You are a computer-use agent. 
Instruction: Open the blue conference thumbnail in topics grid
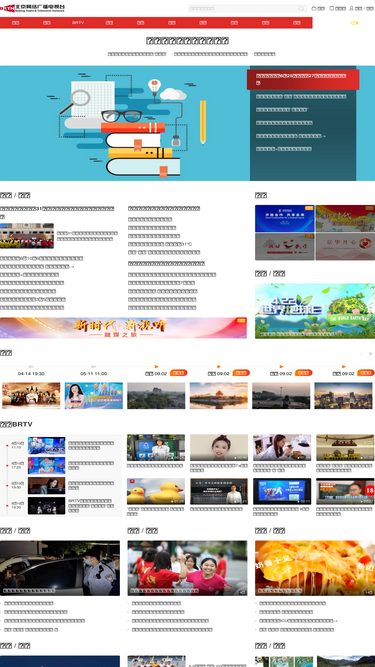(x=284, y=219)
